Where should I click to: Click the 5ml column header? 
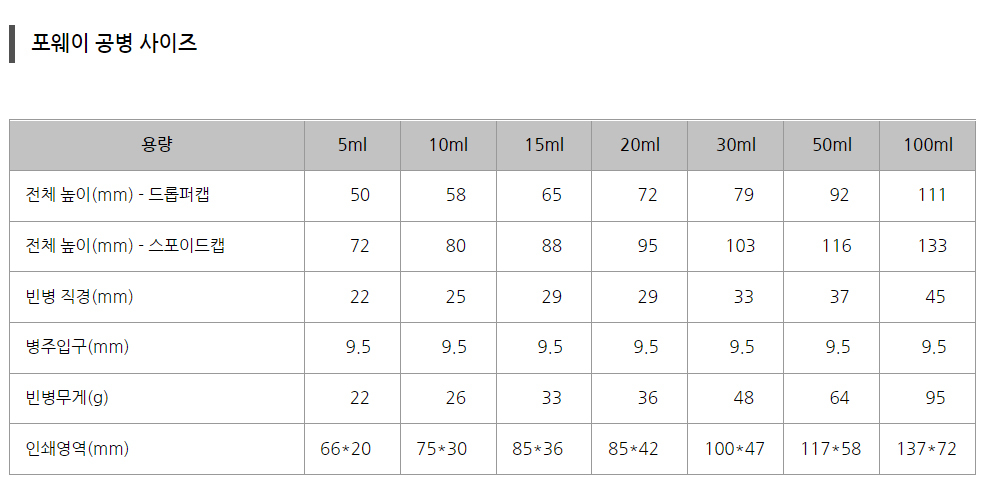click(352, 145)
